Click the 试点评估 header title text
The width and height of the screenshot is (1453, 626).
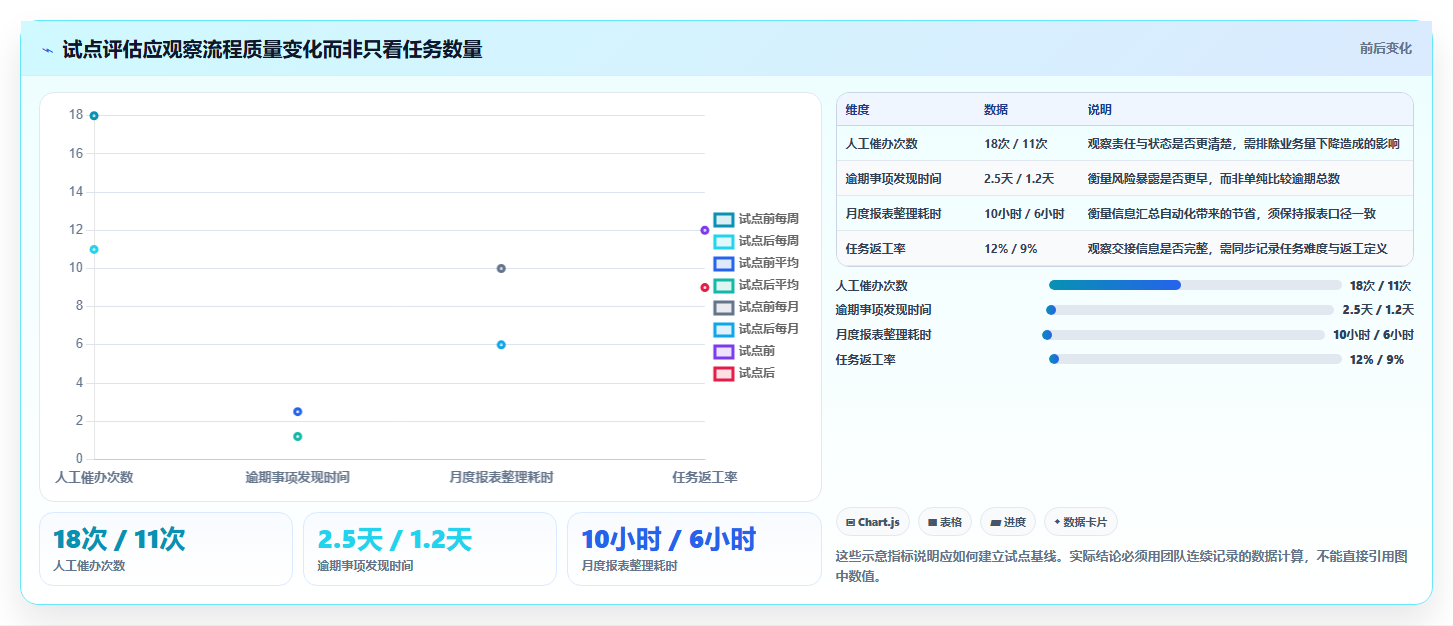pos(272,49)
